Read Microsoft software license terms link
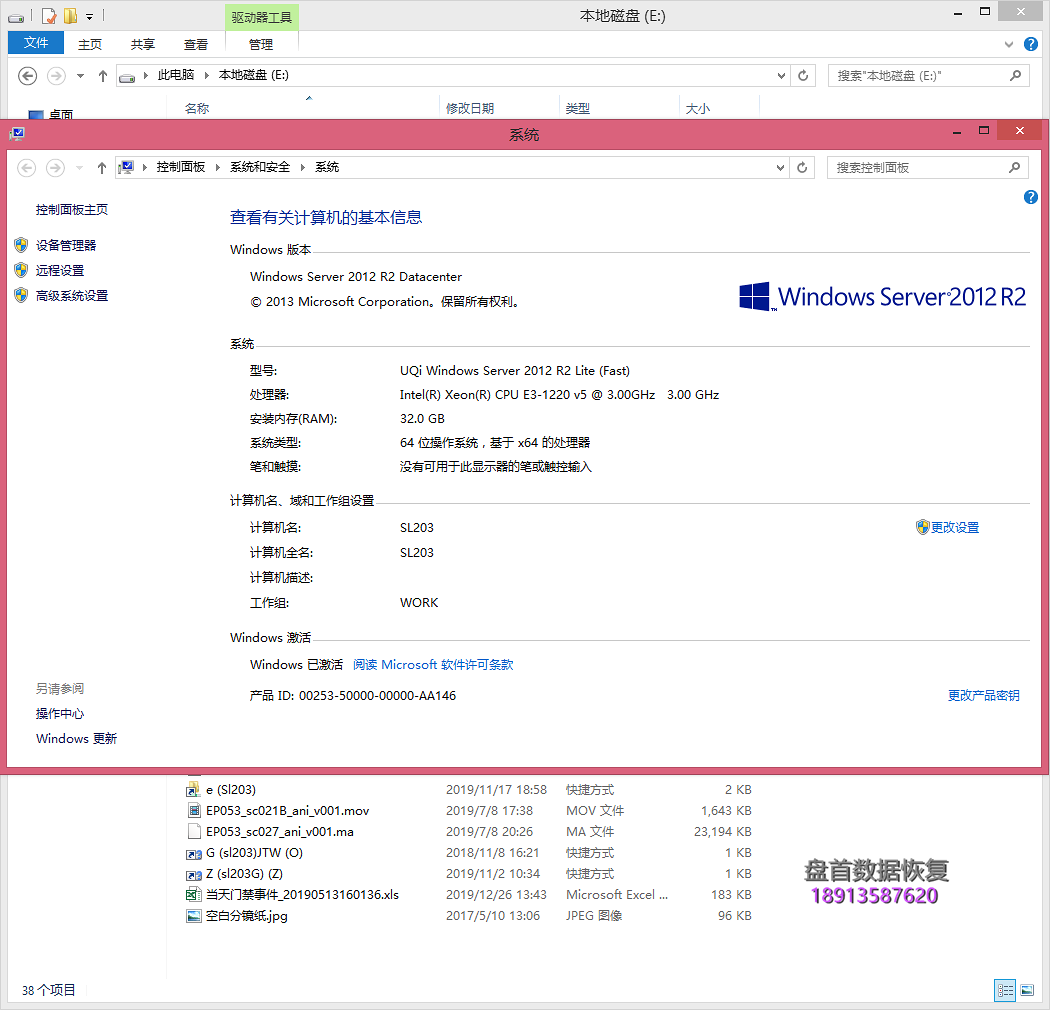The image size is (1050, 1010). coord(433,664)
